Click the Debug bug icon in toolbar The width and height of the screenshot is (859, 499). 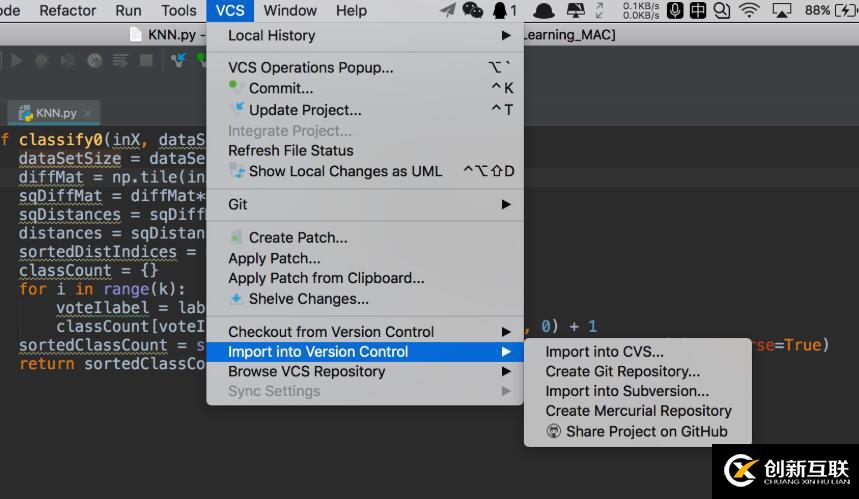(43, 60)
